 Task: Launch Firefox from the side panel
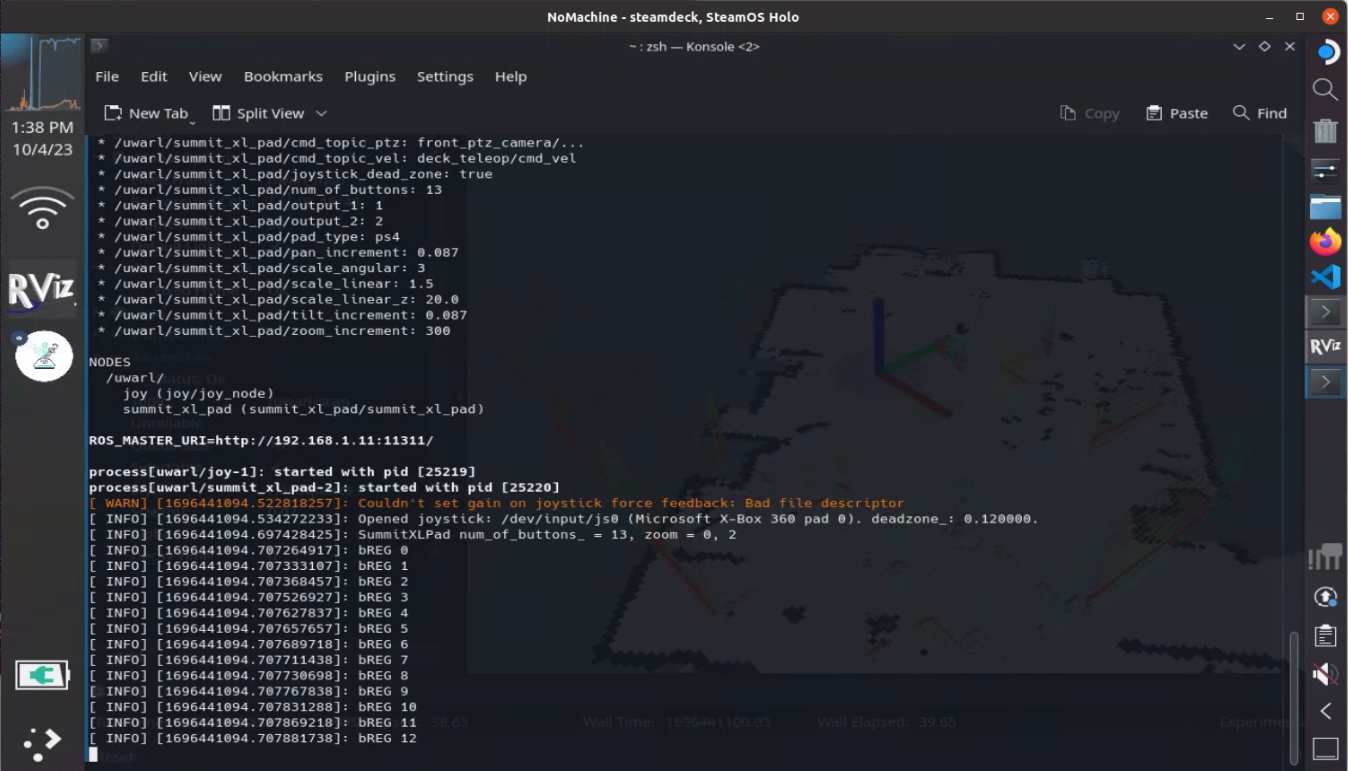pos(1325,242)
